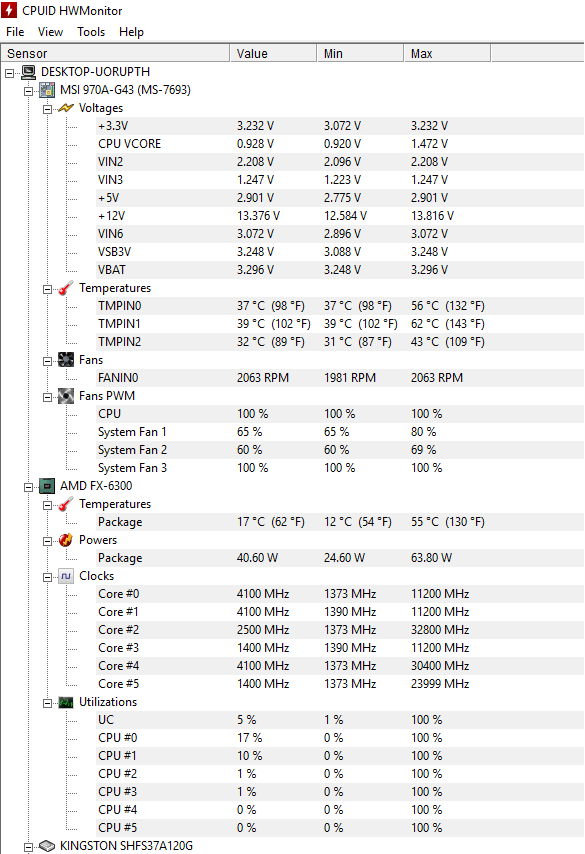Open the View menu
The height and width of the screenshot is (854, 585).
point(50,32)
